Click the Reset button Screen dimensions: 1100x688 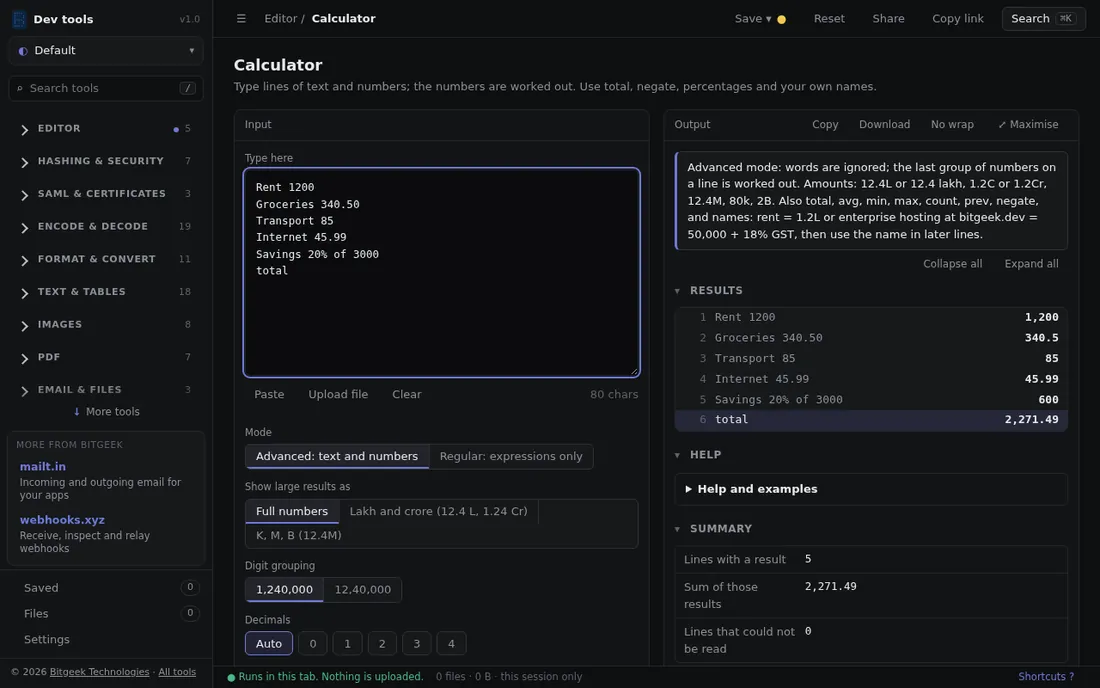tap(829, 19)
